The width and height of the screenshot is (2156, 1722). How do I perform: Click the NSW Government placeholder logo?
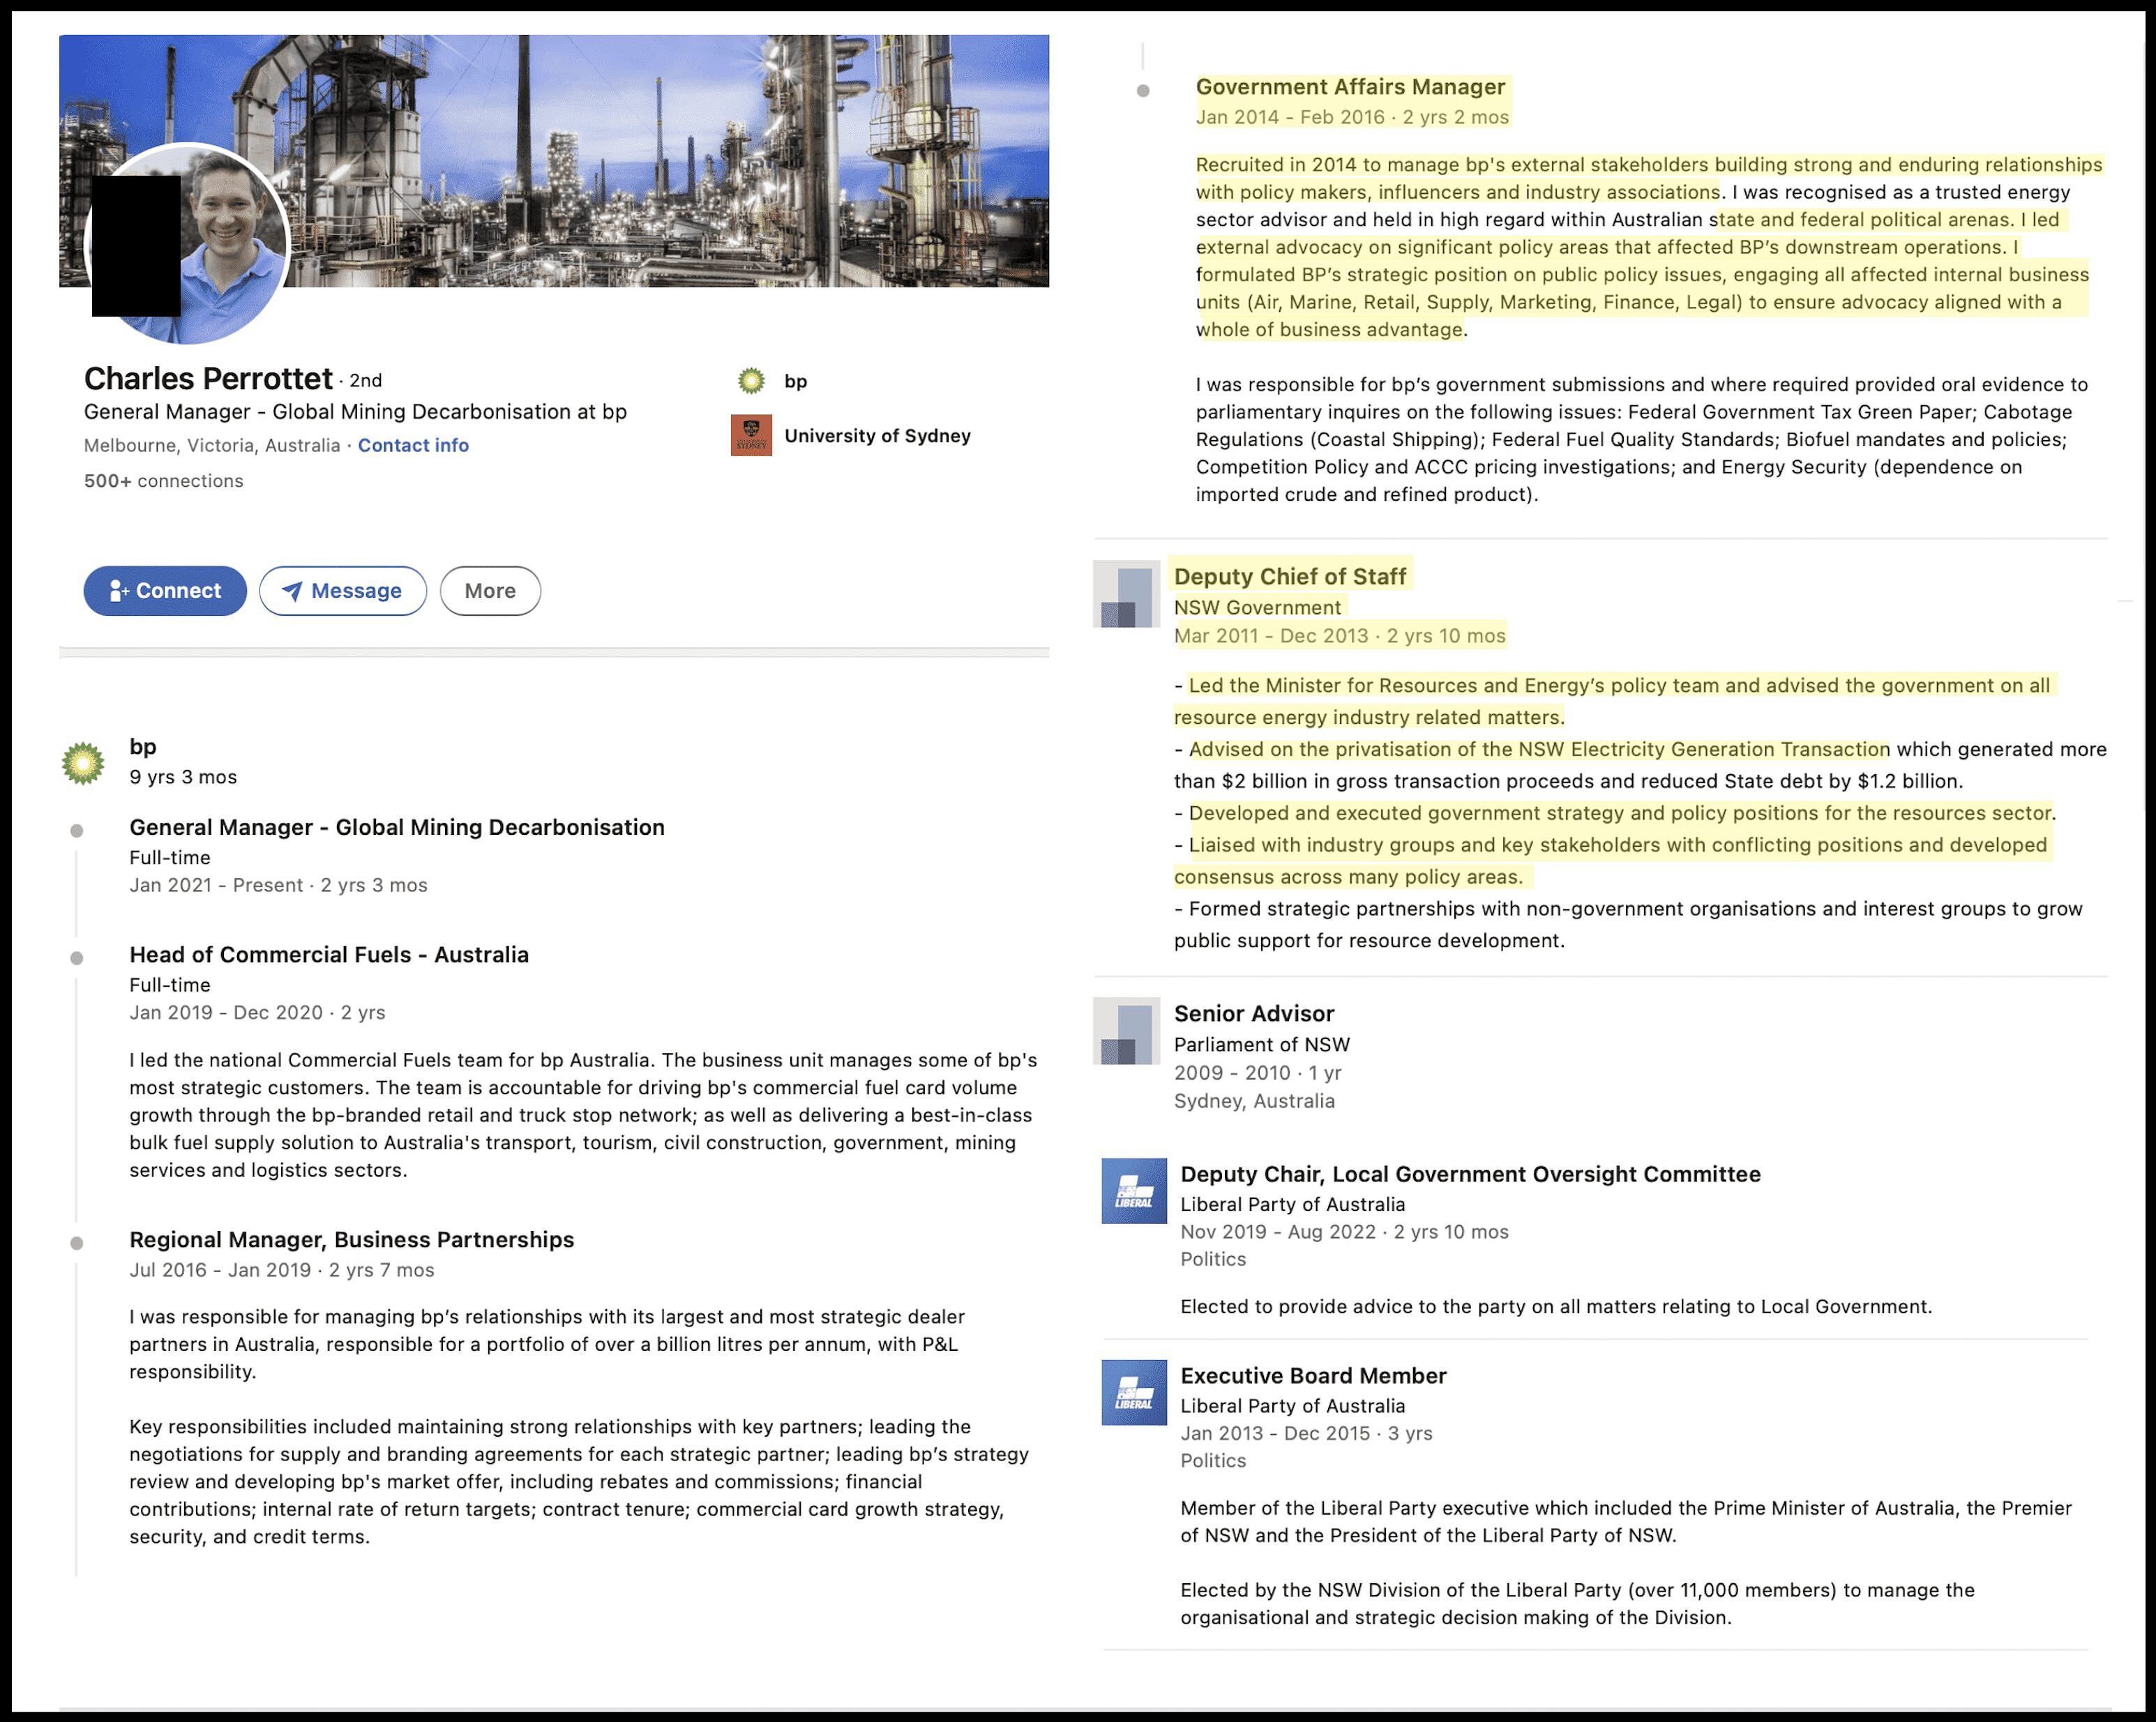pos(1126,594)
